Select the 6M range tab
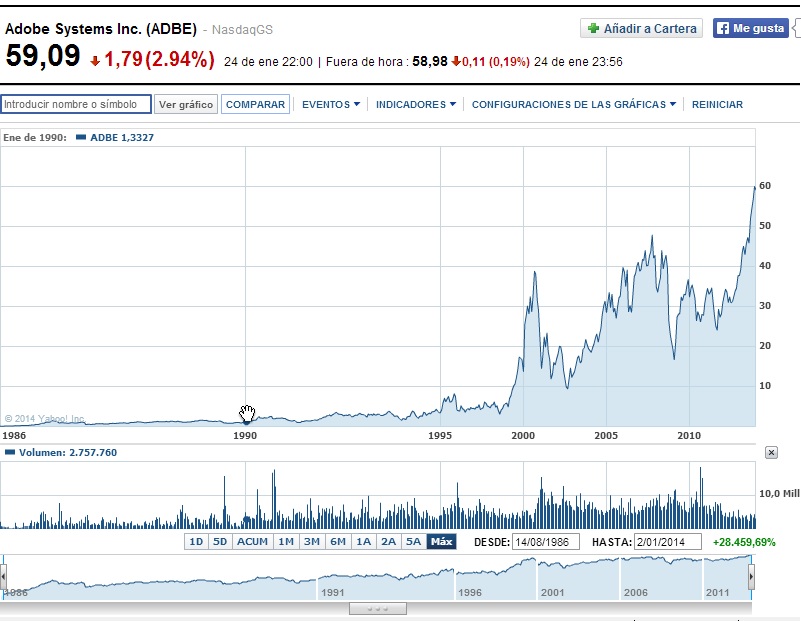Viewport: 801px width, 621px height. 338,541
